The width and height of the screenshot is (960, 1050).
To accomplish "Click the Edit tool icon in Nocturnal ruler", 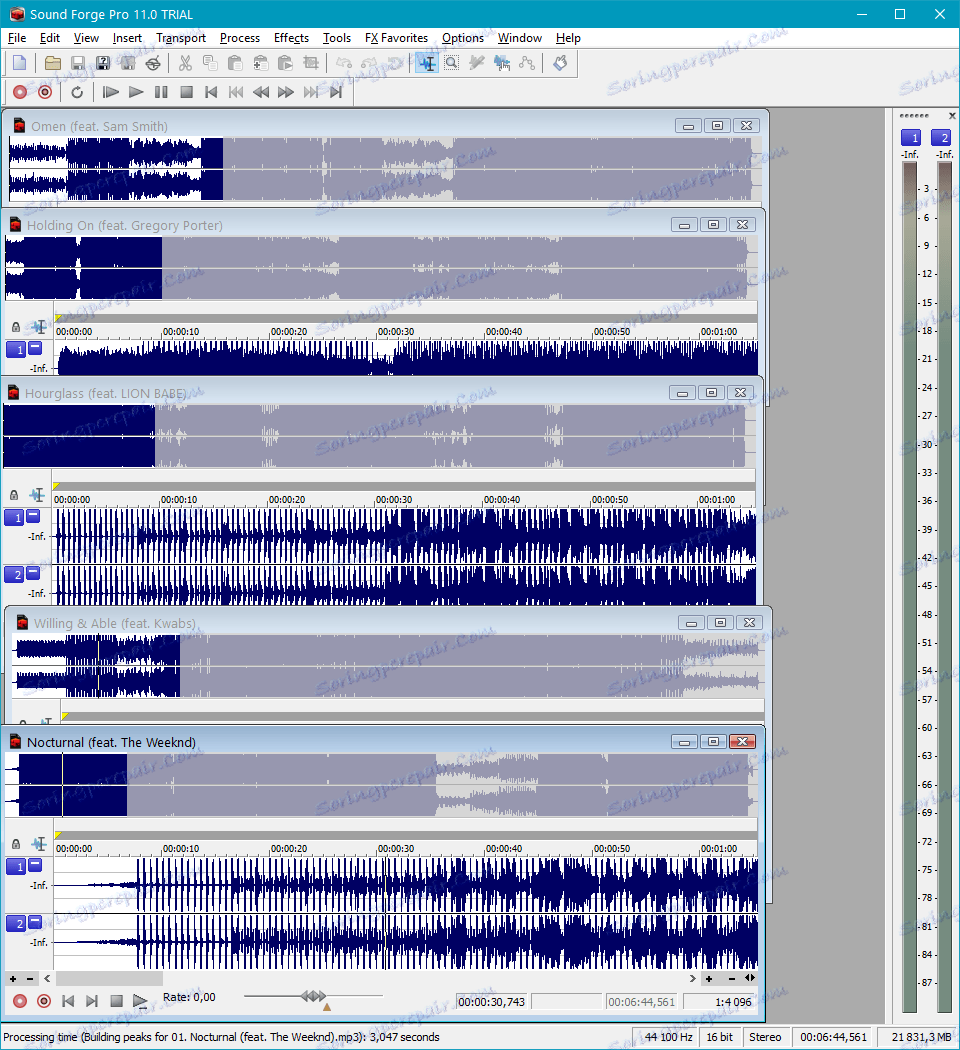I will point(39,844).
